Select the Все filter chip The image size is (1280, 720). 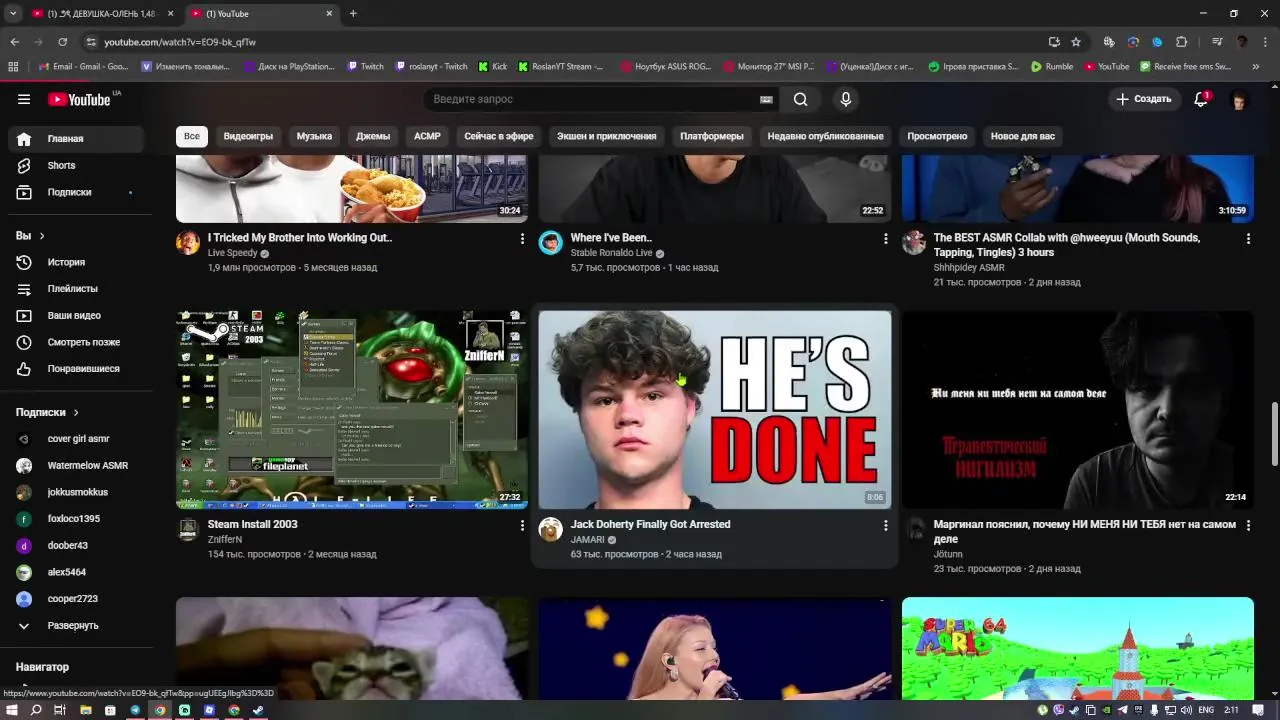(x=191, y=136)
